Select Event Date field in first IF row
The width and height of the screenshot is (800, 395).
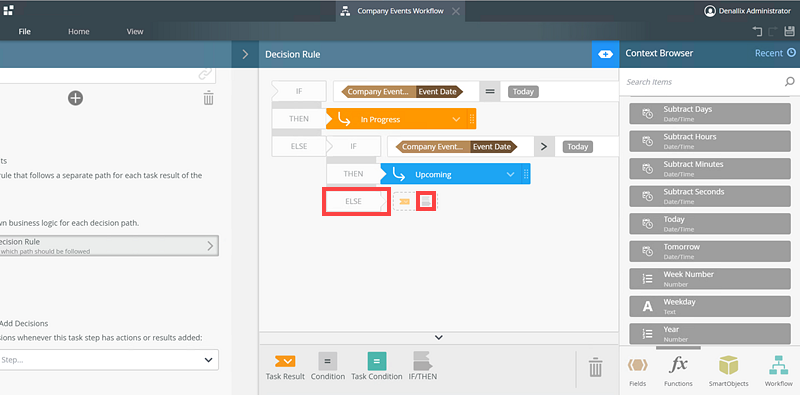[438, 92]
